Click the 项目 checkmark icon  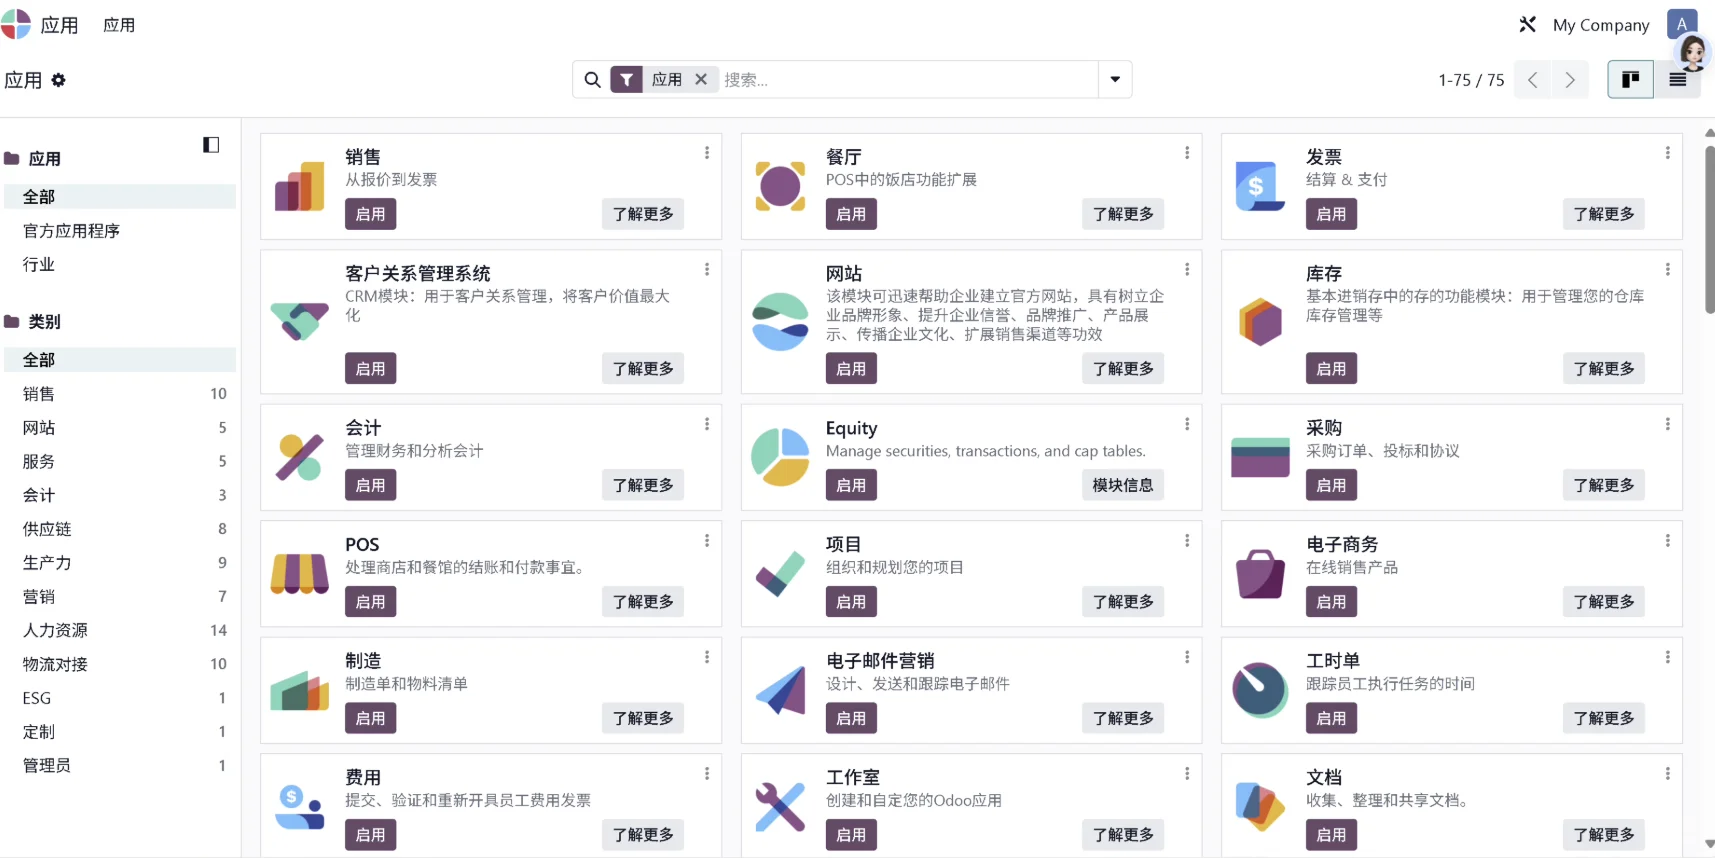point(780,574)
